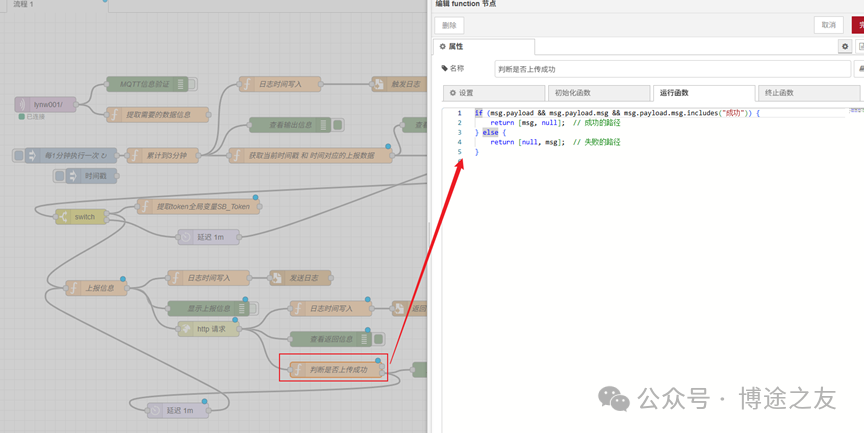
Task: Select the 累计到3分钟 function node
Action: click(x=163, y=155)
